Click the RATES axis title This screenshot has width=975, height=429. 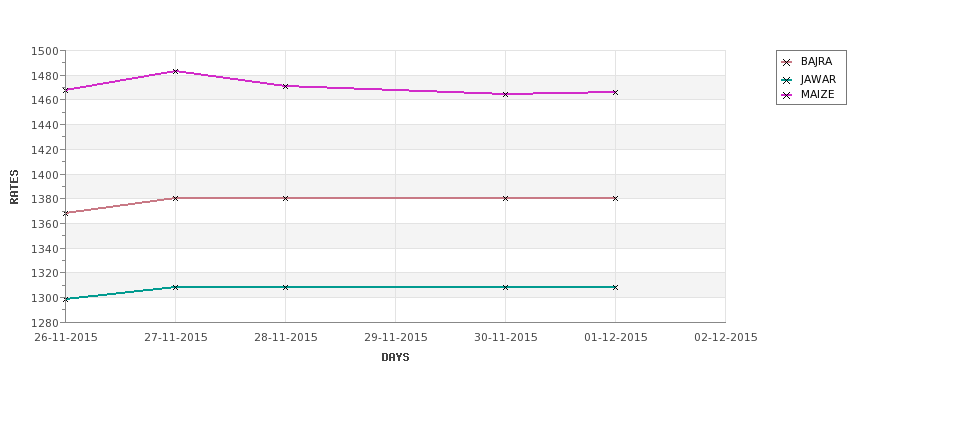pos(14,187)
